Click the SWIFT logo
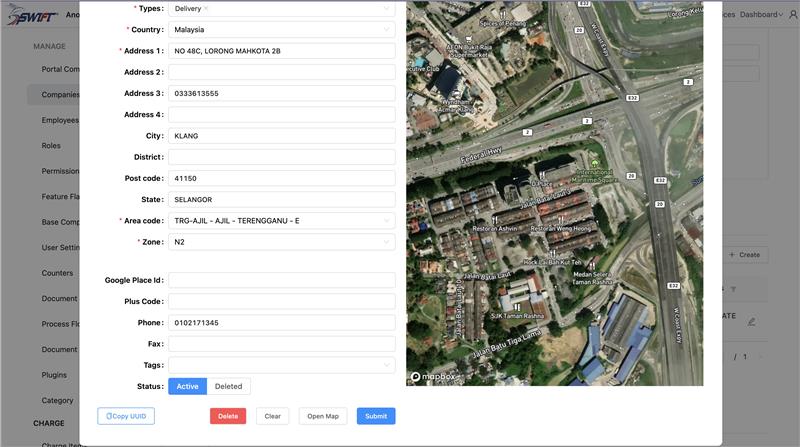Image resolution: width=800 pixels, height=447 pixels. (32, 15)
